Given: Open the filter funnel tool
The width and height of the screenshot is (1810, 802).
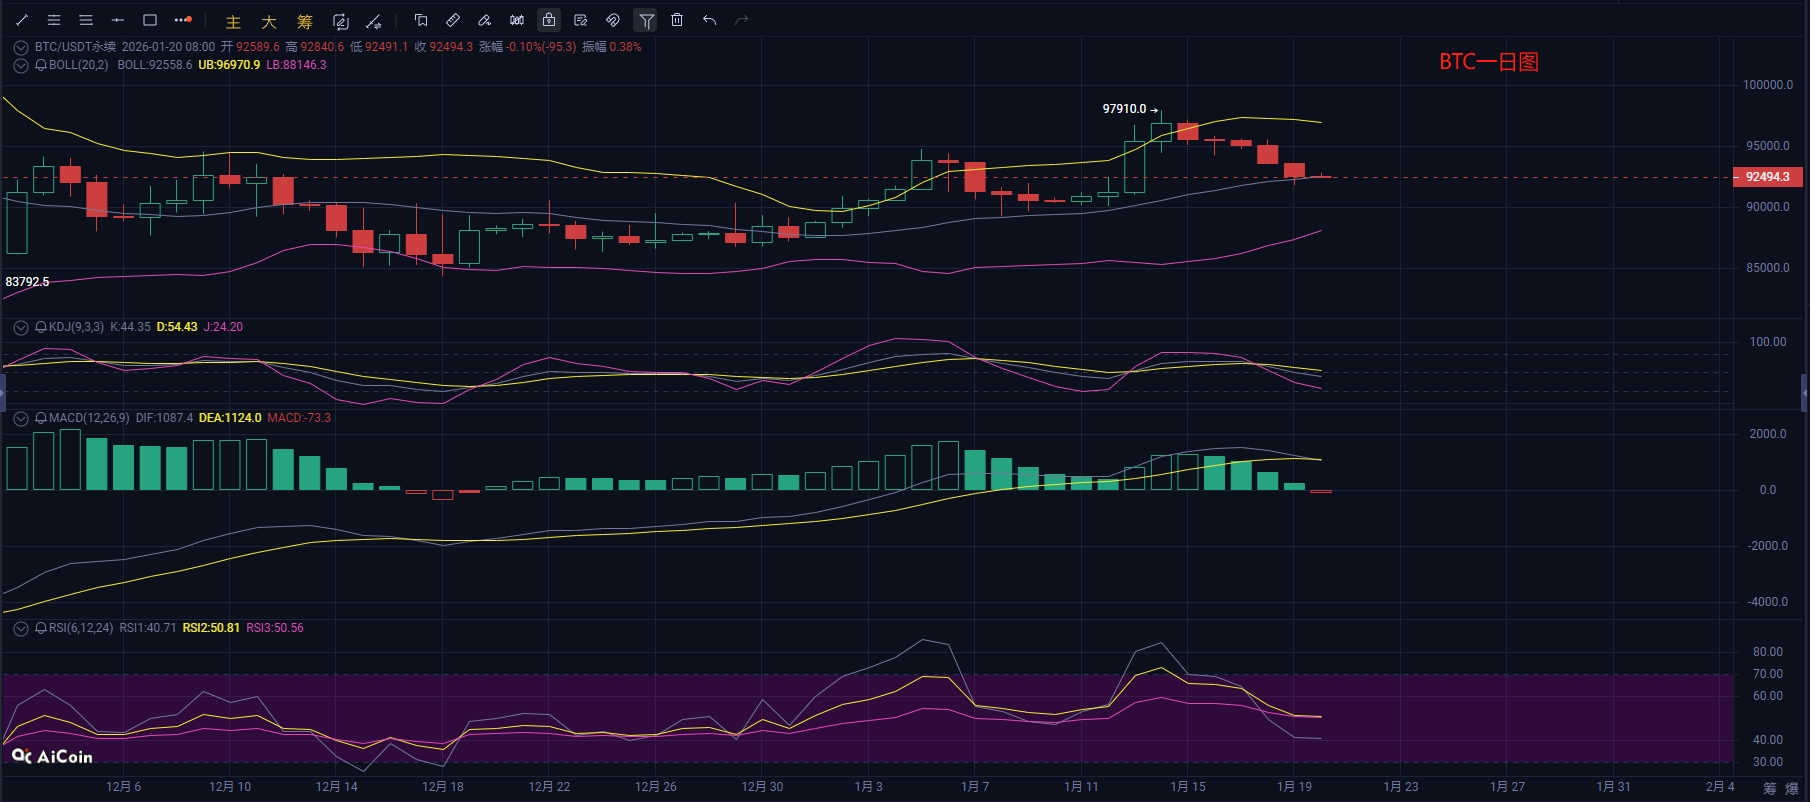Looking at the screenshot, I should pos(646,20).
